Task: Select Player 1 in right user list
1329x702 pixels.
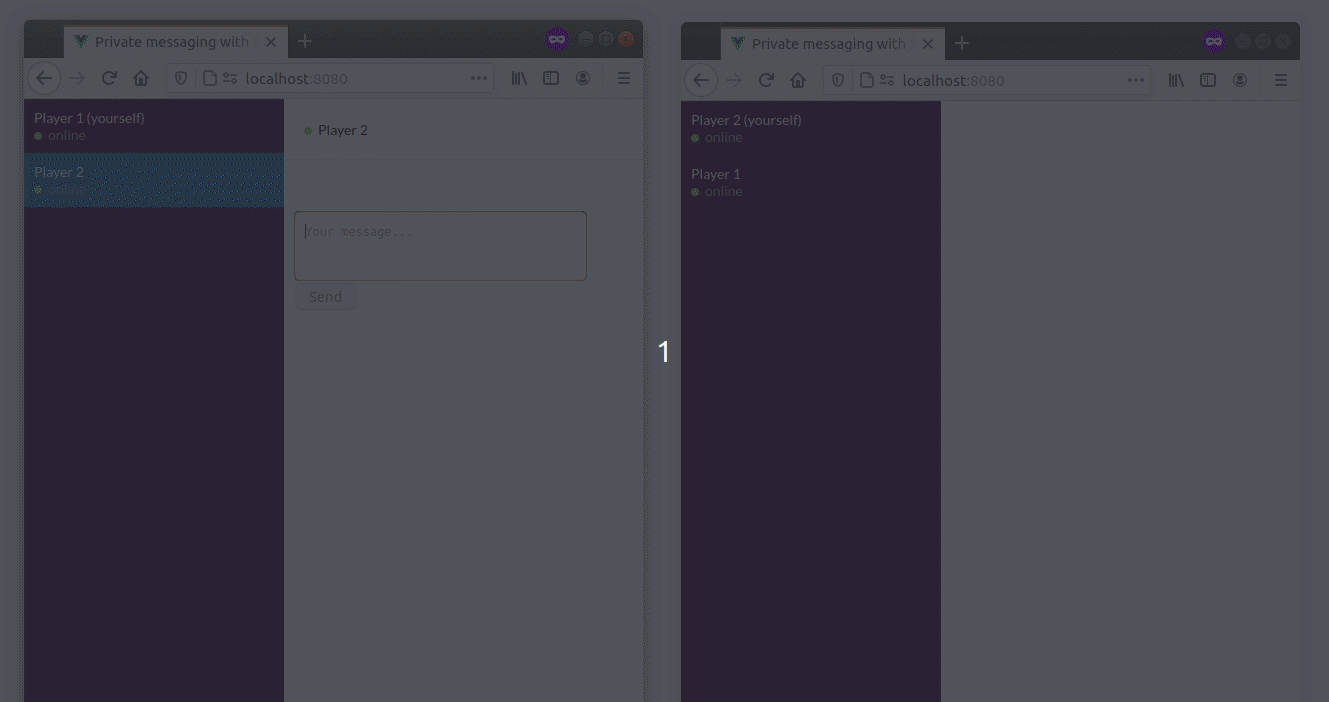Action: tap(810, 182)
